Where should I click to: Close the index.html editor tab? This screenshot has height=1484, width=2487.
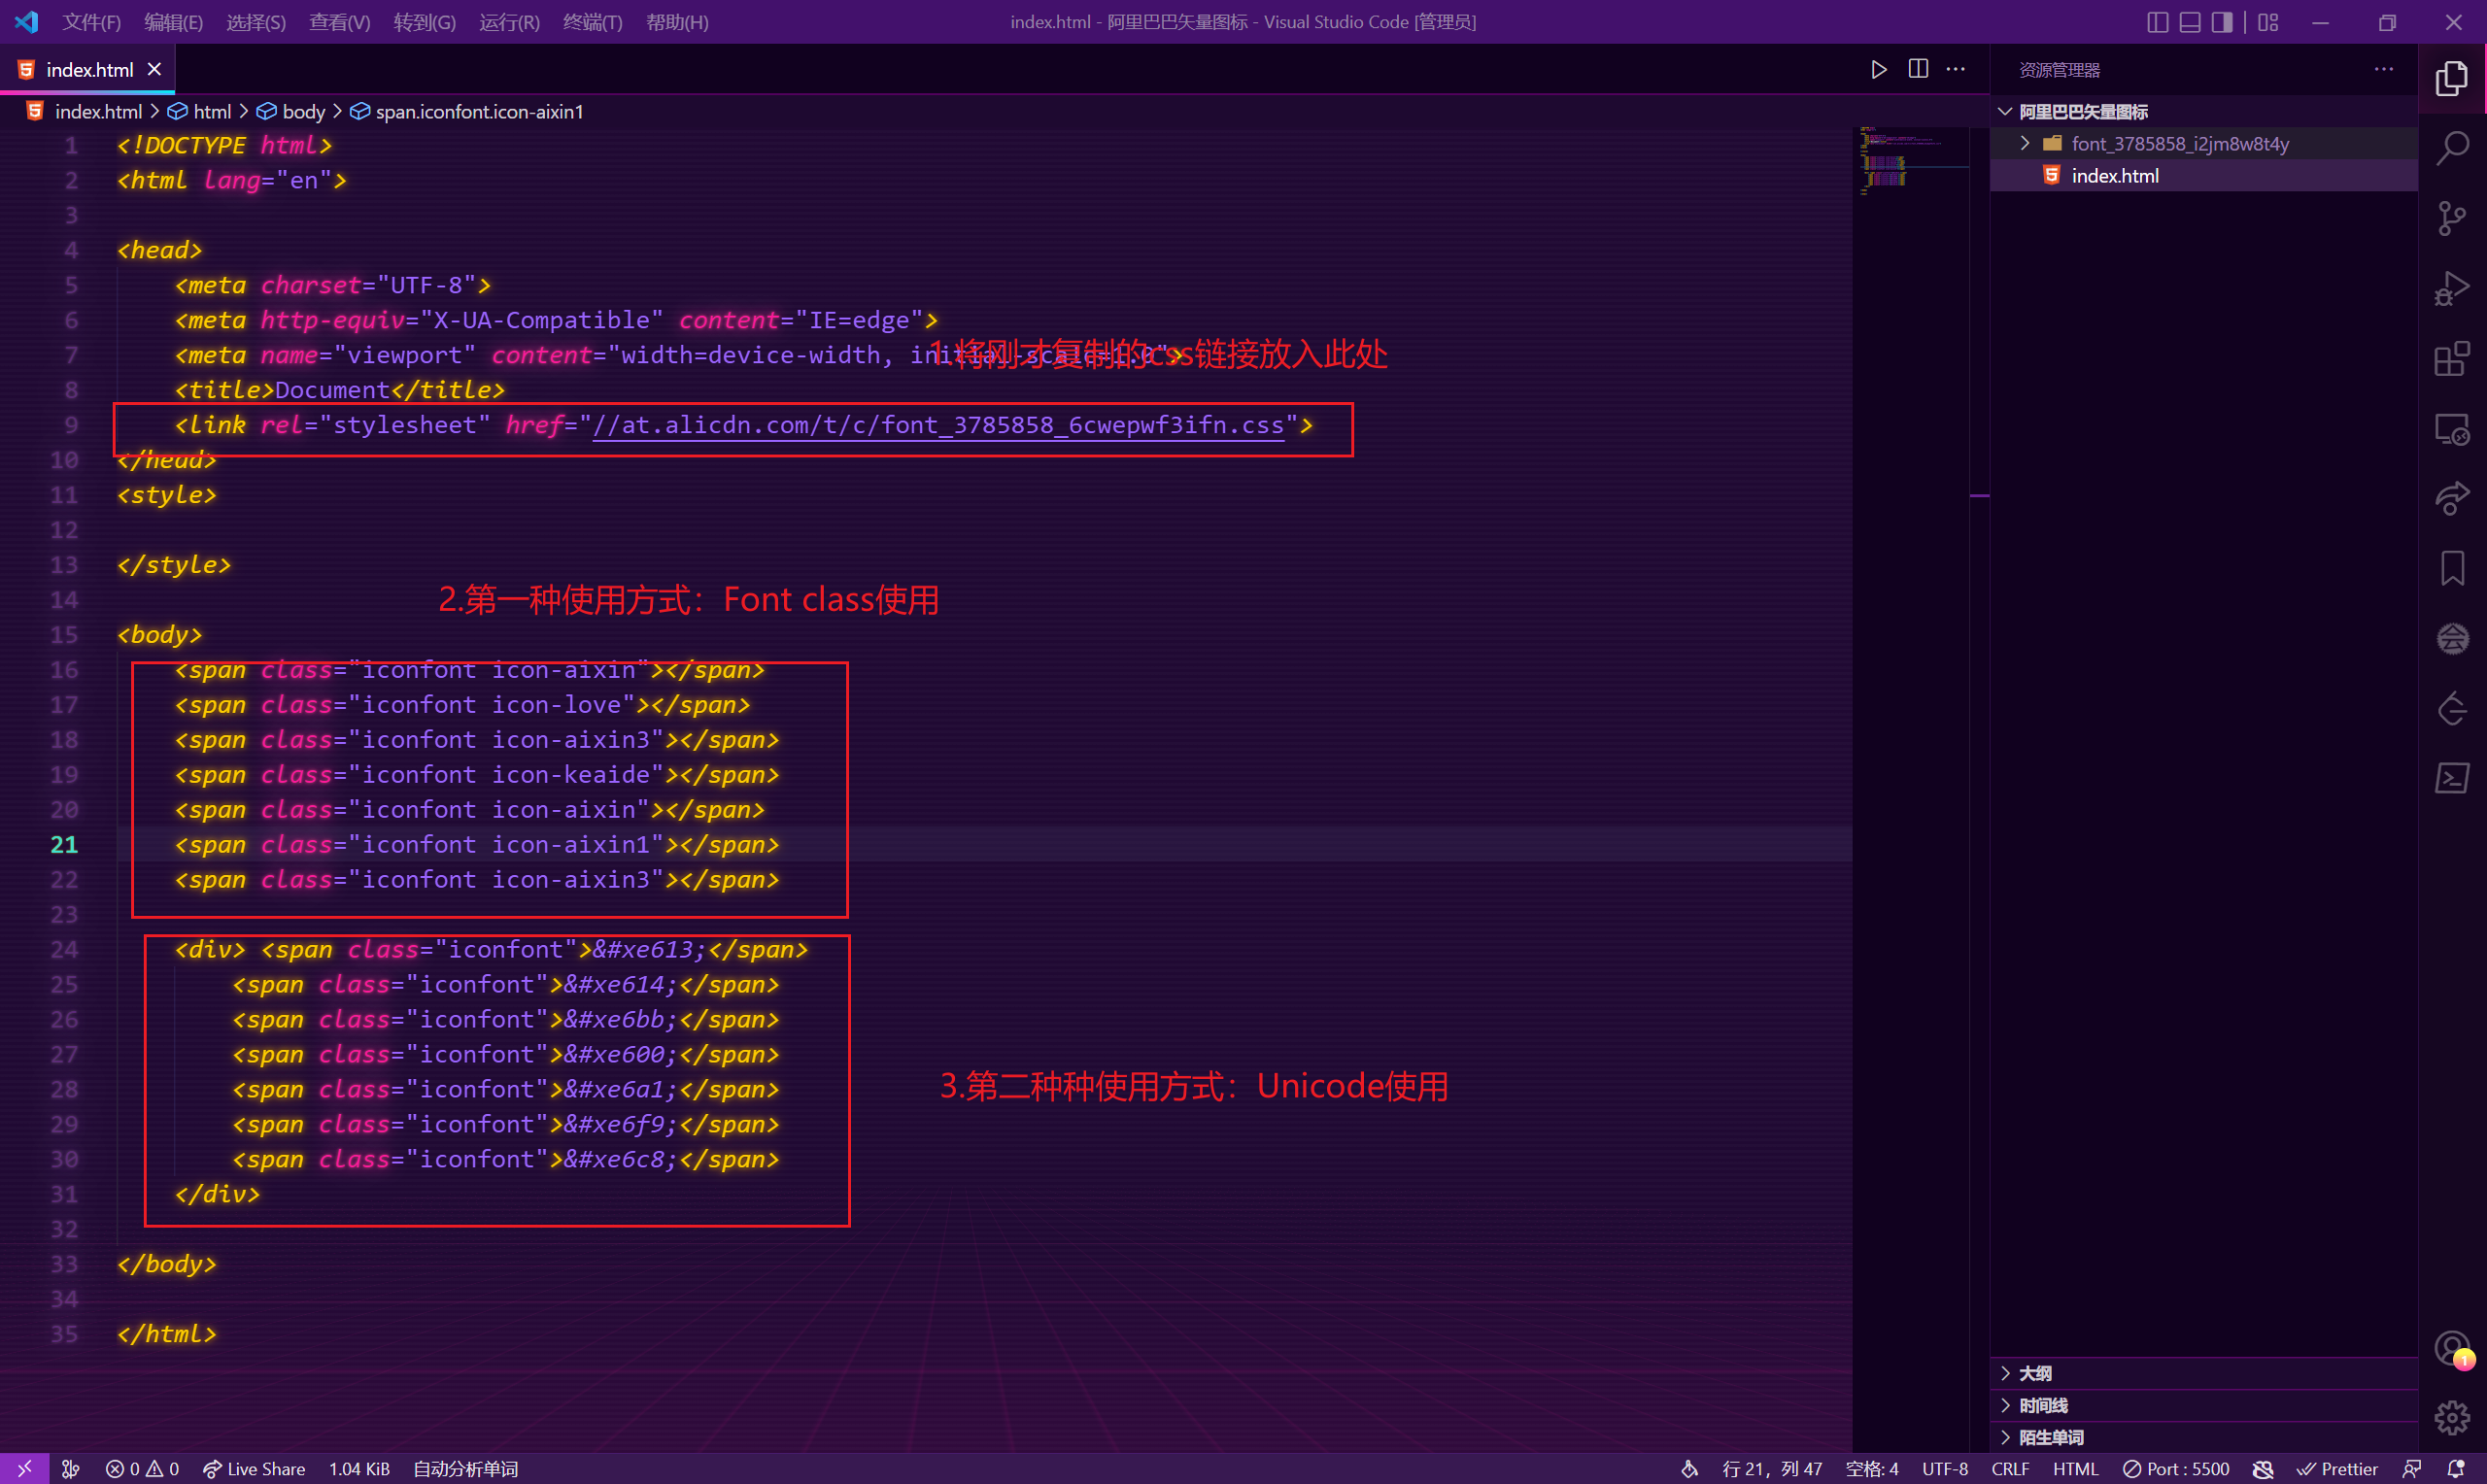click(154, 69)
